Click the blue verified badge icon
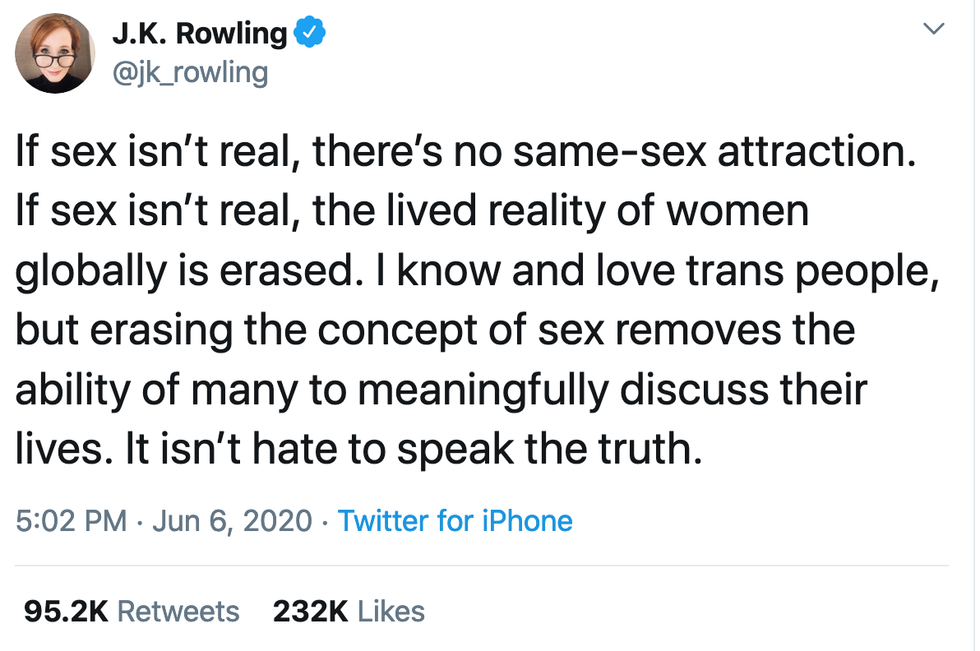Screen dimensions: 980x651 311,33
